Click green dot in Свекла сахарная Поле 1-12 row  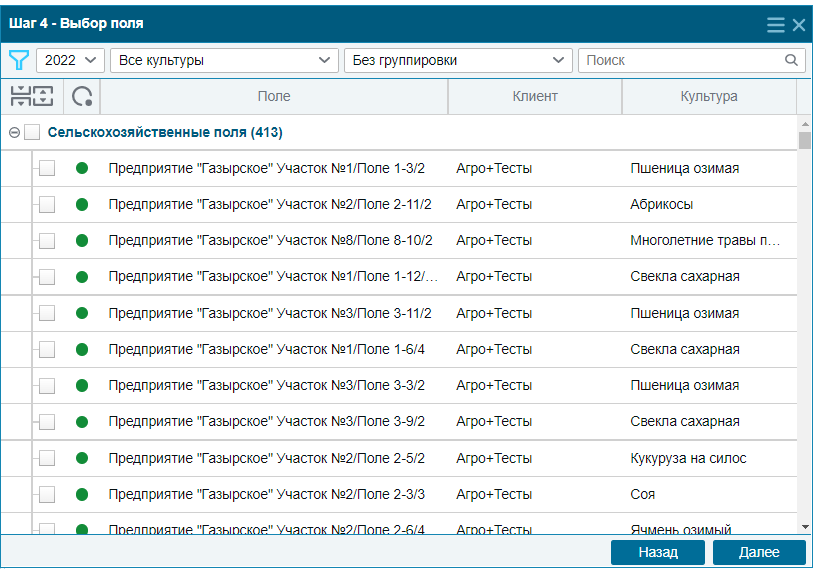click(x=82, y=277)
